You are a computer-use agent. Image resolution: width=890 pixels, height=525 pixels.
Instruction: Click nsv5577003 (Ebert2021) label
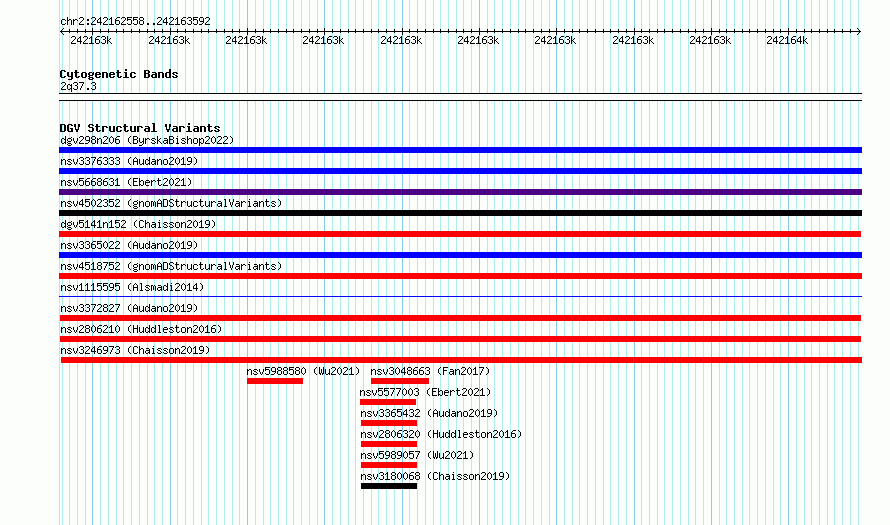coord(425,392)
